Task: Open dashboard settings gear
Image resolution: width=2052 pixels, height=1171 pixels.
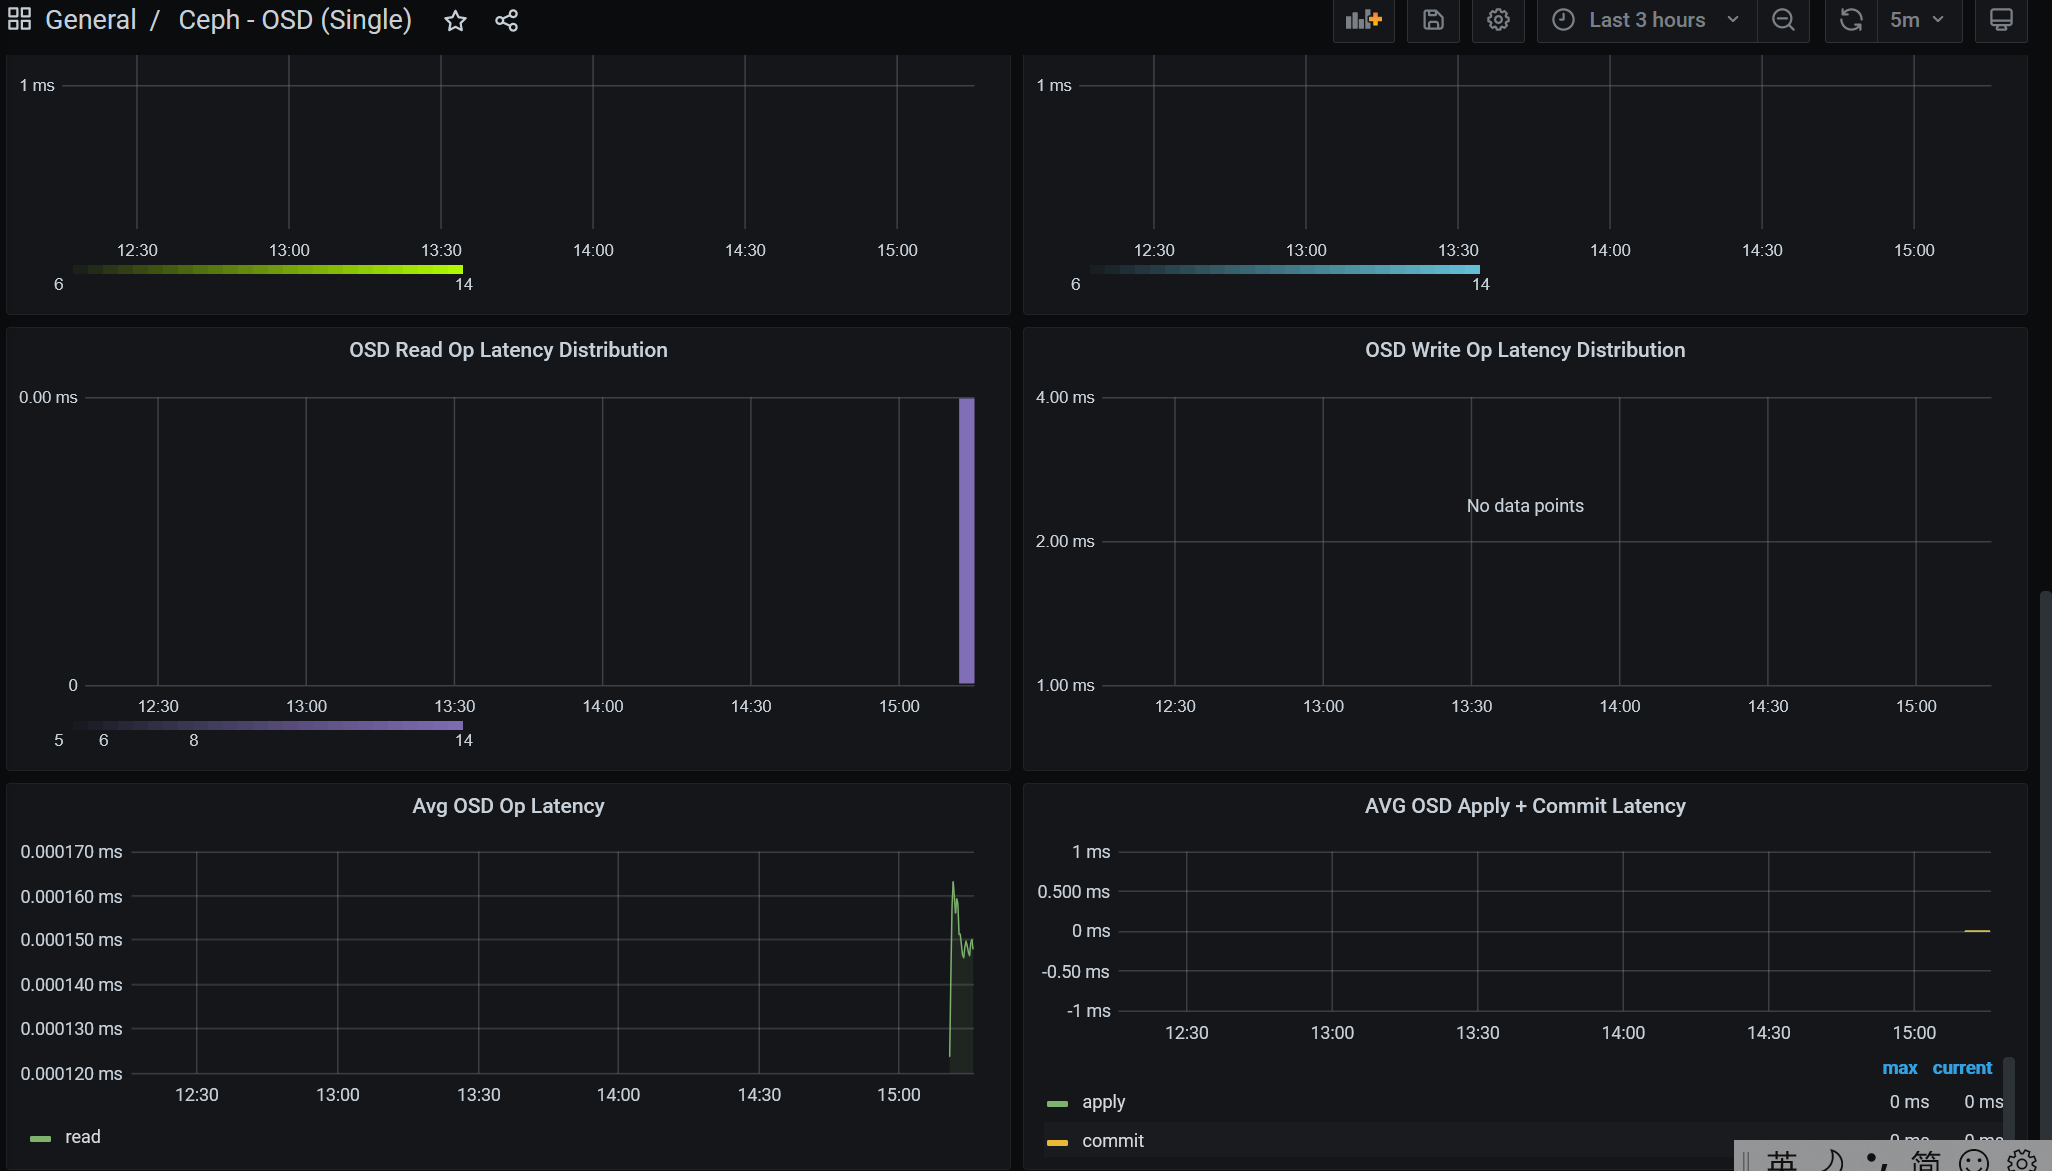Action: click(x=1497, y=20)
